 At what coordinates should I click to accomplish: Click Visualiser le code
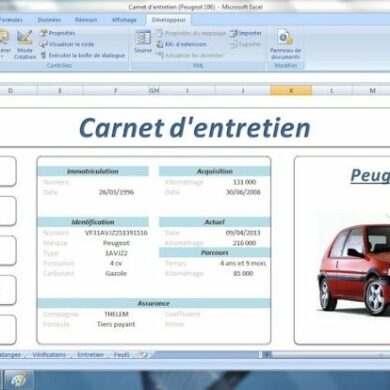[67, 44]
